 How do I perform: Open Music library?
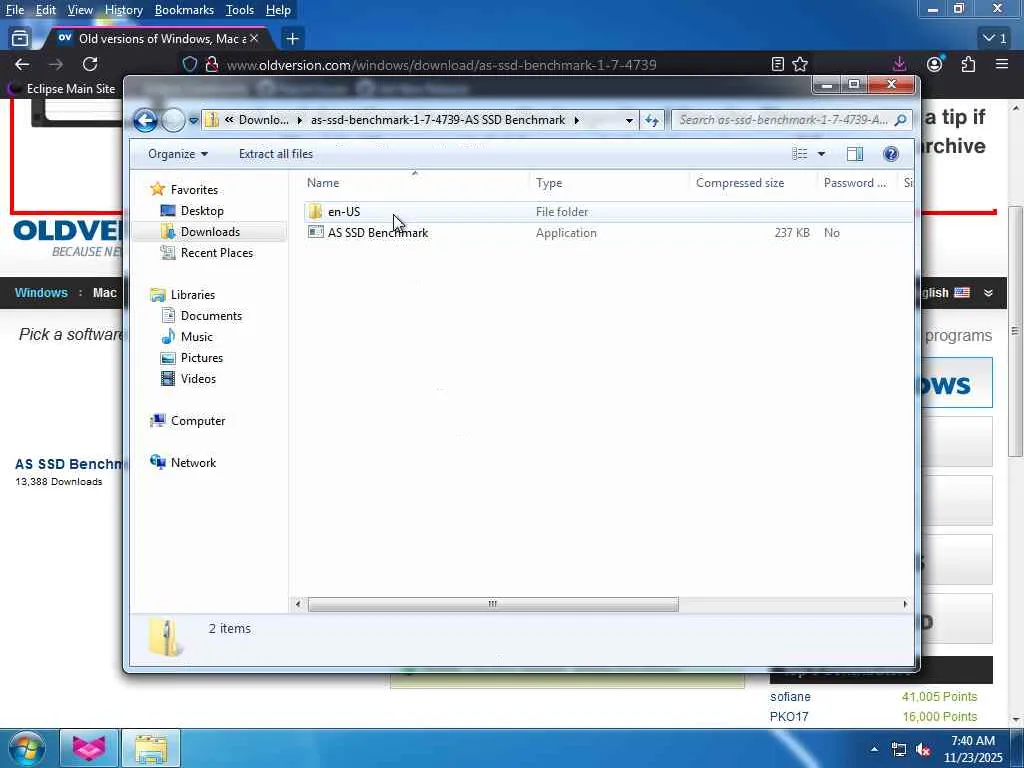(197, 337)
